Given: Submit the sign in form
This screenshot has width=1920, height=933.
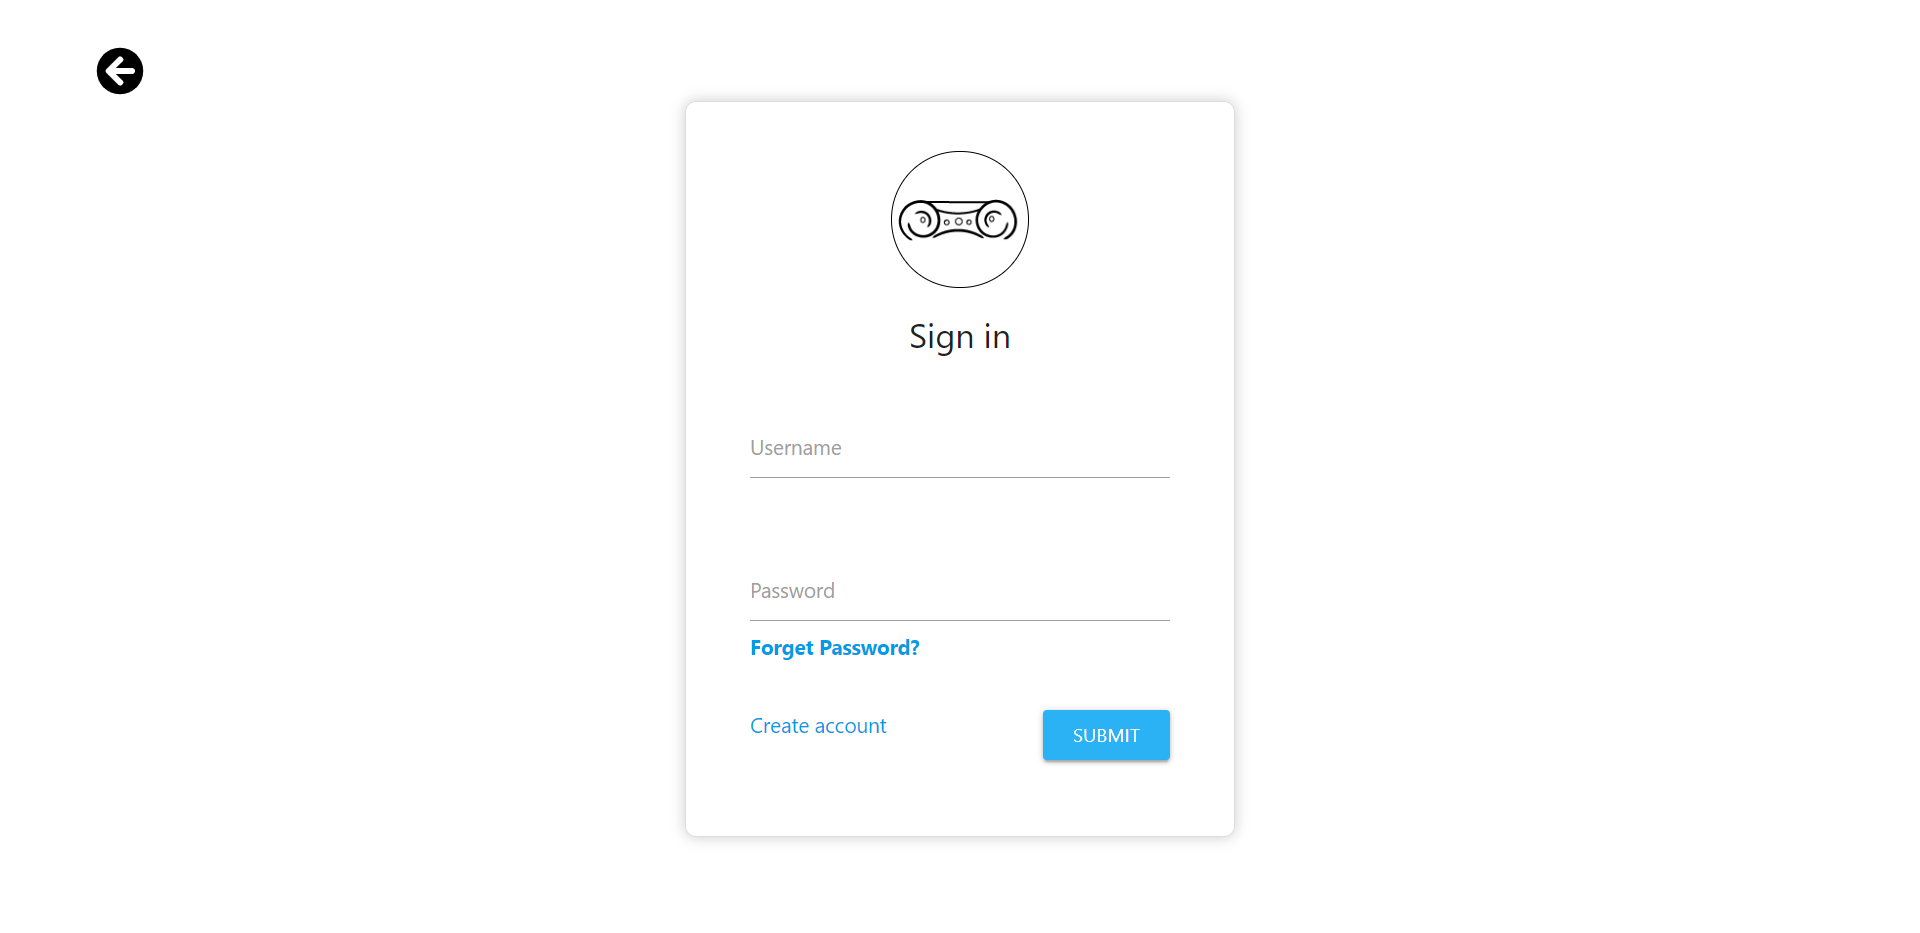Looking at the screenshot, I should (x=1106, y=735).
